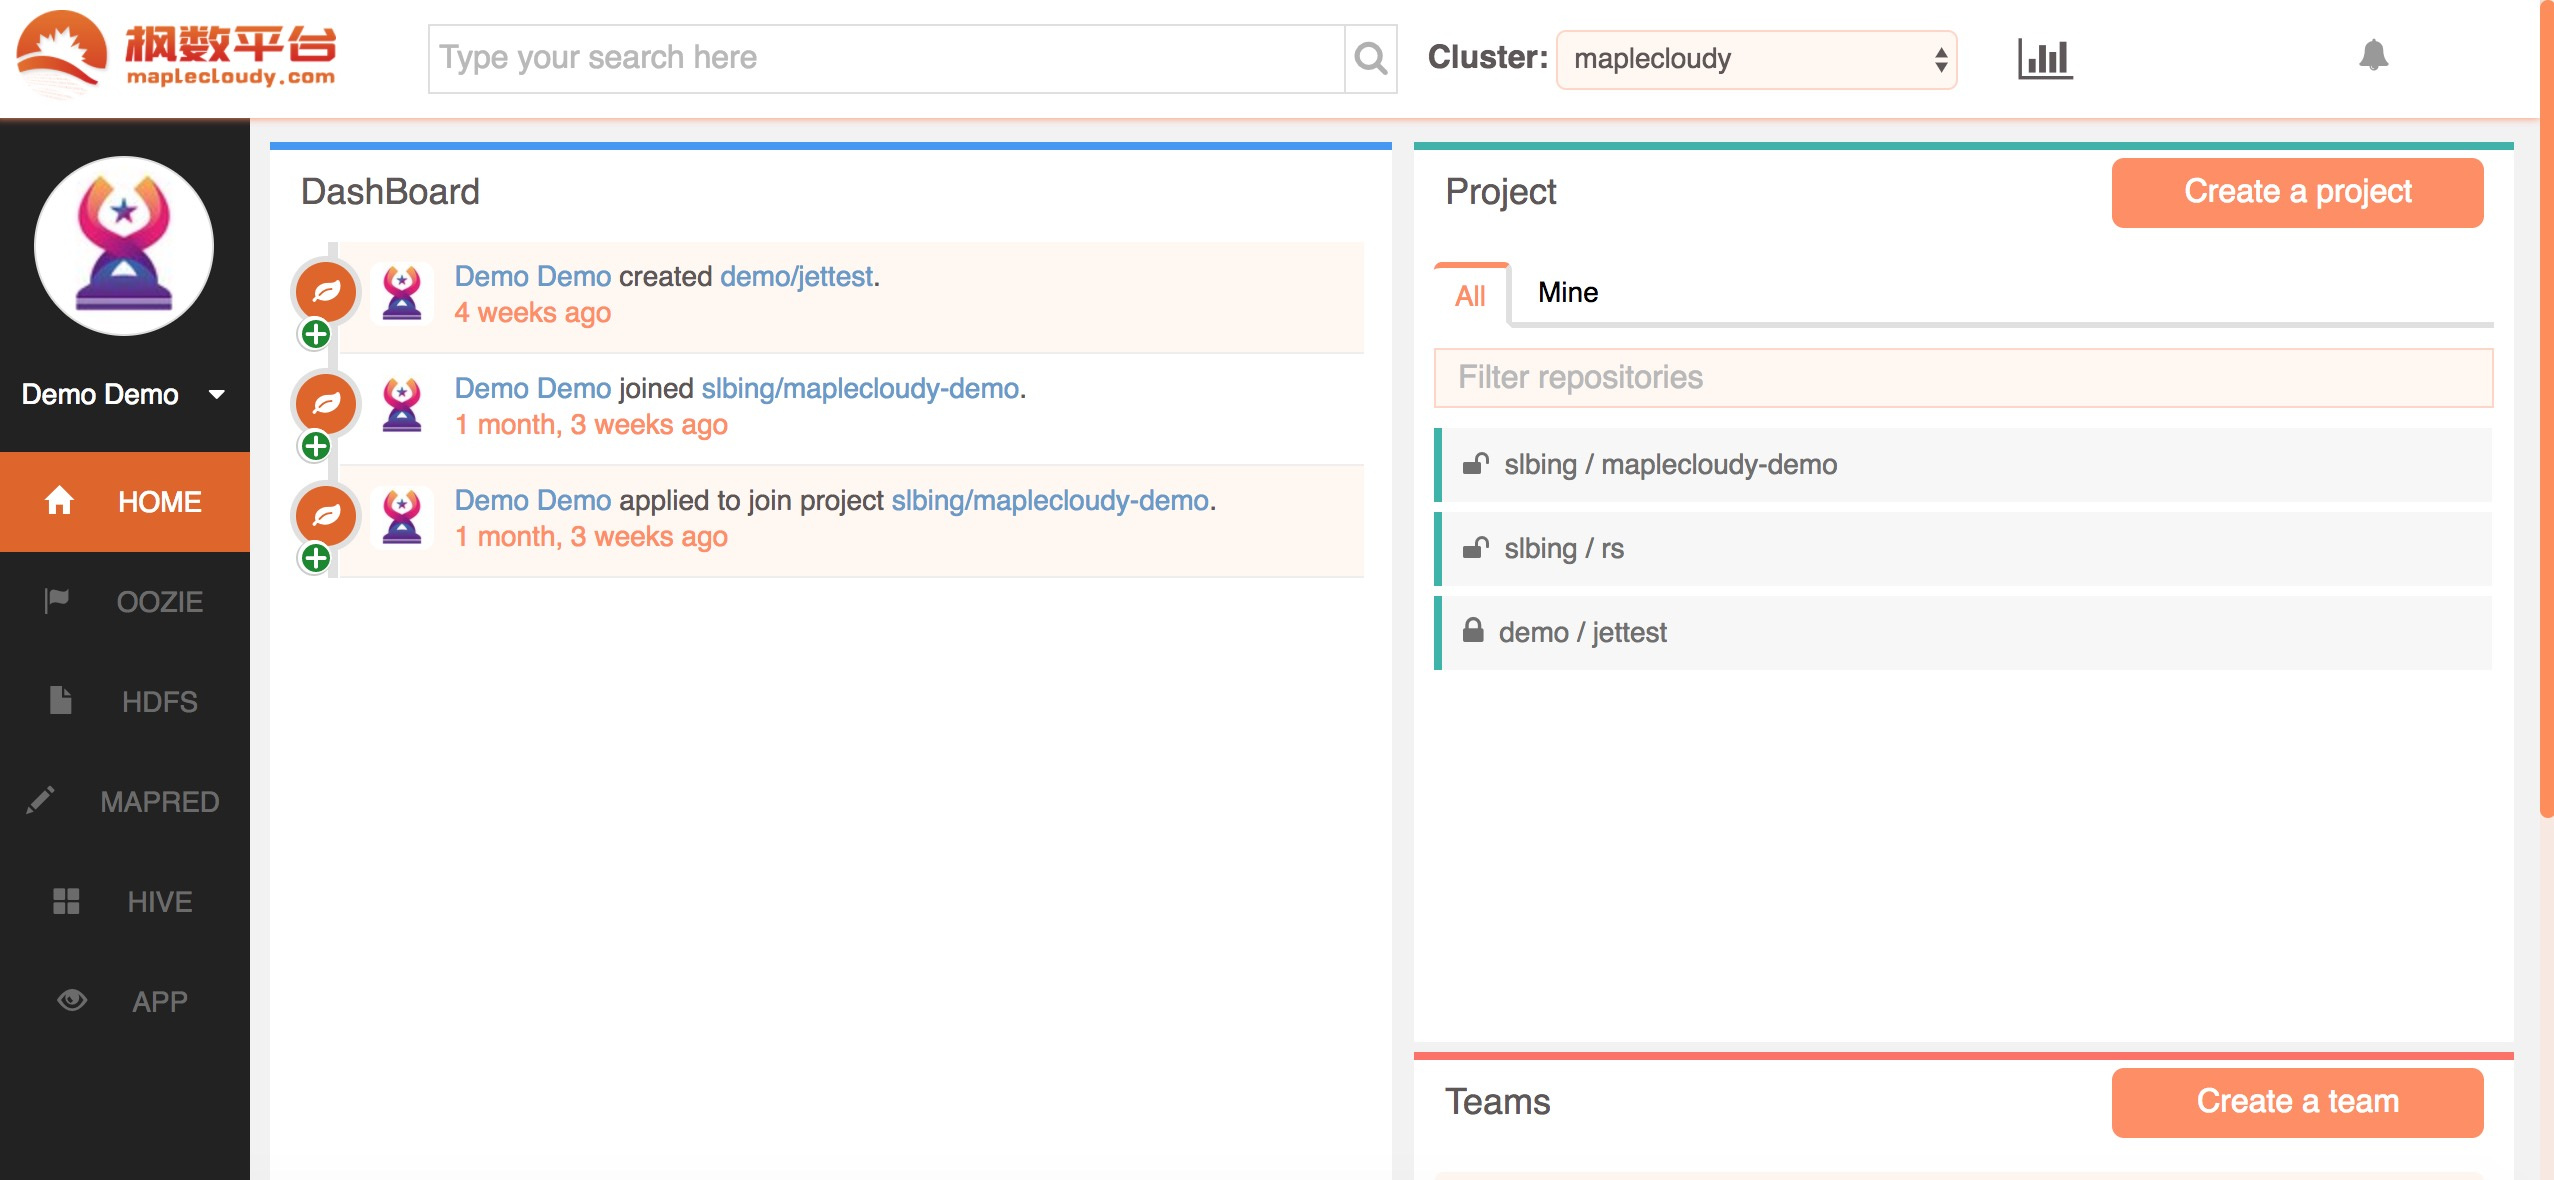
Task: Open the maplecloudy.com logo home
Action: point(176,52)
